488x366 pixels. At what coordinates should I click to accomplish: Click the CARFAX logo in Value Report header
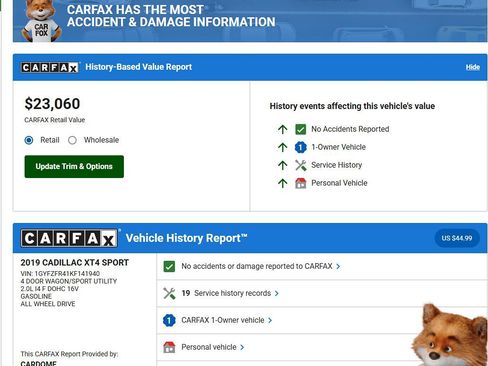pos(50,68)
